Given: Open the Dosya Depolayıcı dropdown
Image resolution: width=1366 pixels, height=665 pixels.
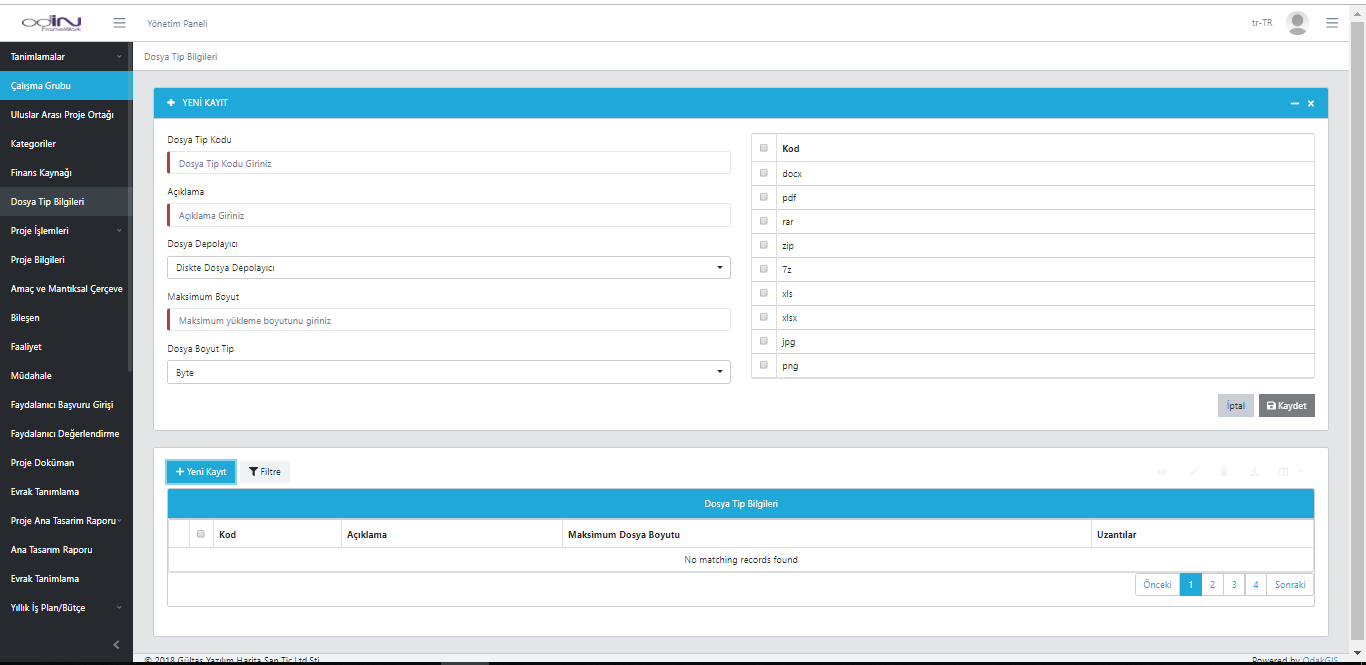Looking at the screenshot, I should tap(448, 268).
